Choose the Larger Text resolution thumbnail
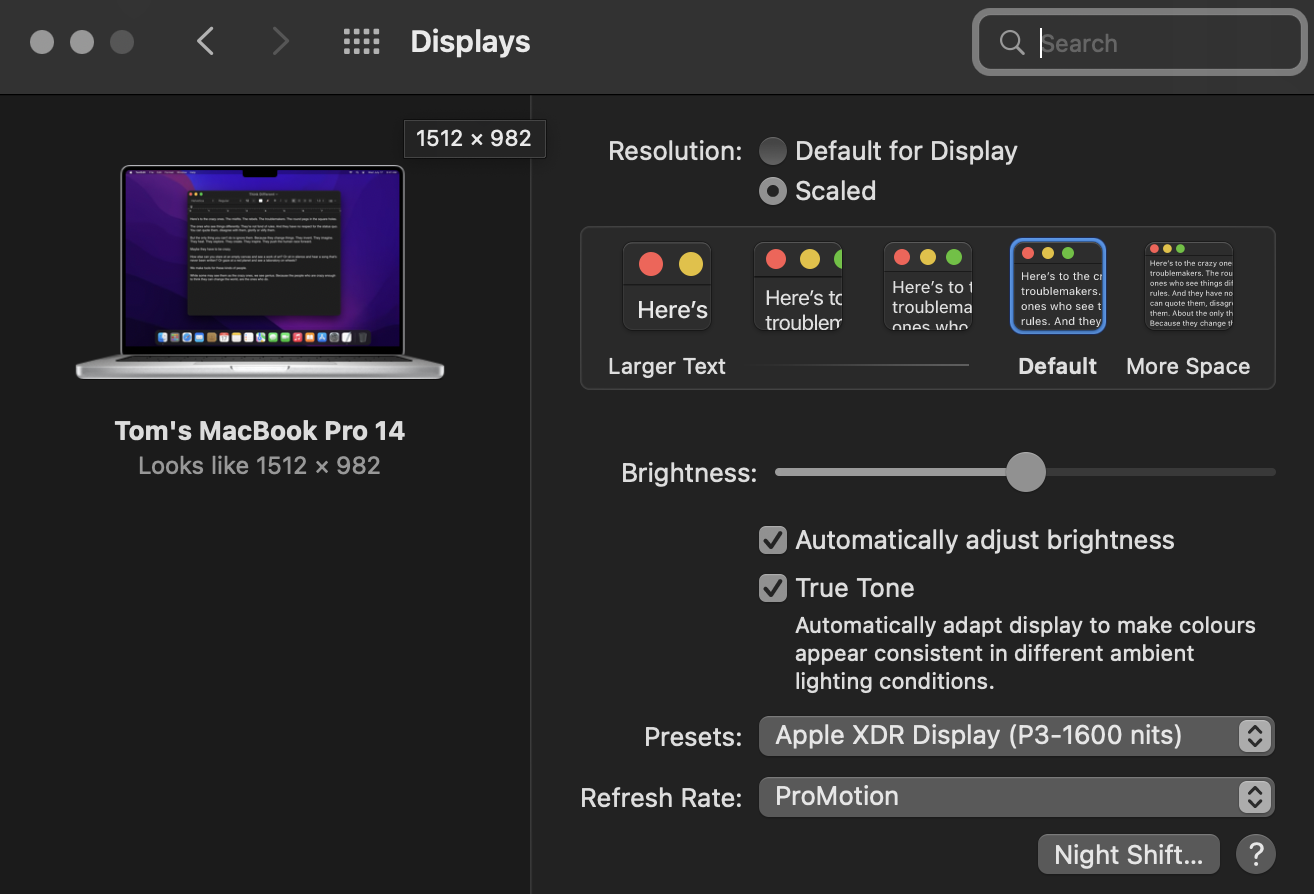This screenshot has height=894, width=1314. click(667, 286)
